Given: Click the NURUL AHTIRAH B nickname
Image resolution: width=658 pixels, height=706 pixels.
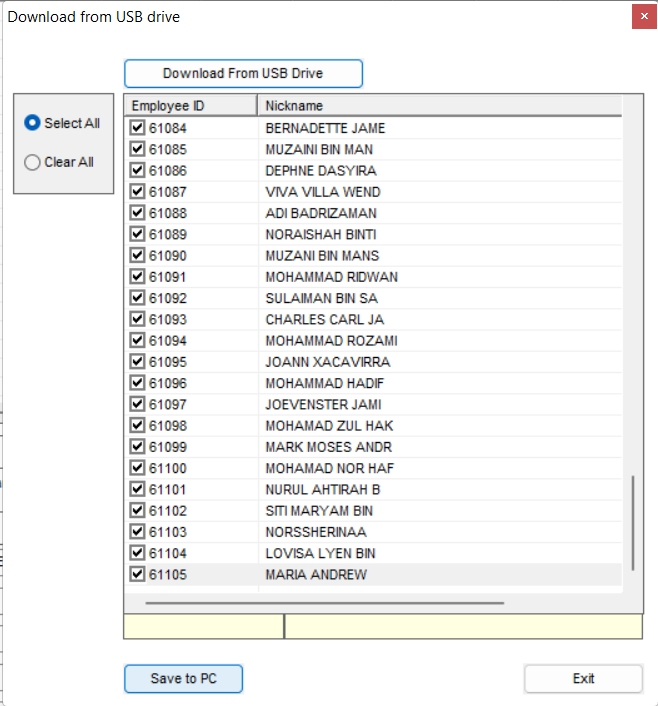Looking at the screenshot, I should click(x=322, y=490).
